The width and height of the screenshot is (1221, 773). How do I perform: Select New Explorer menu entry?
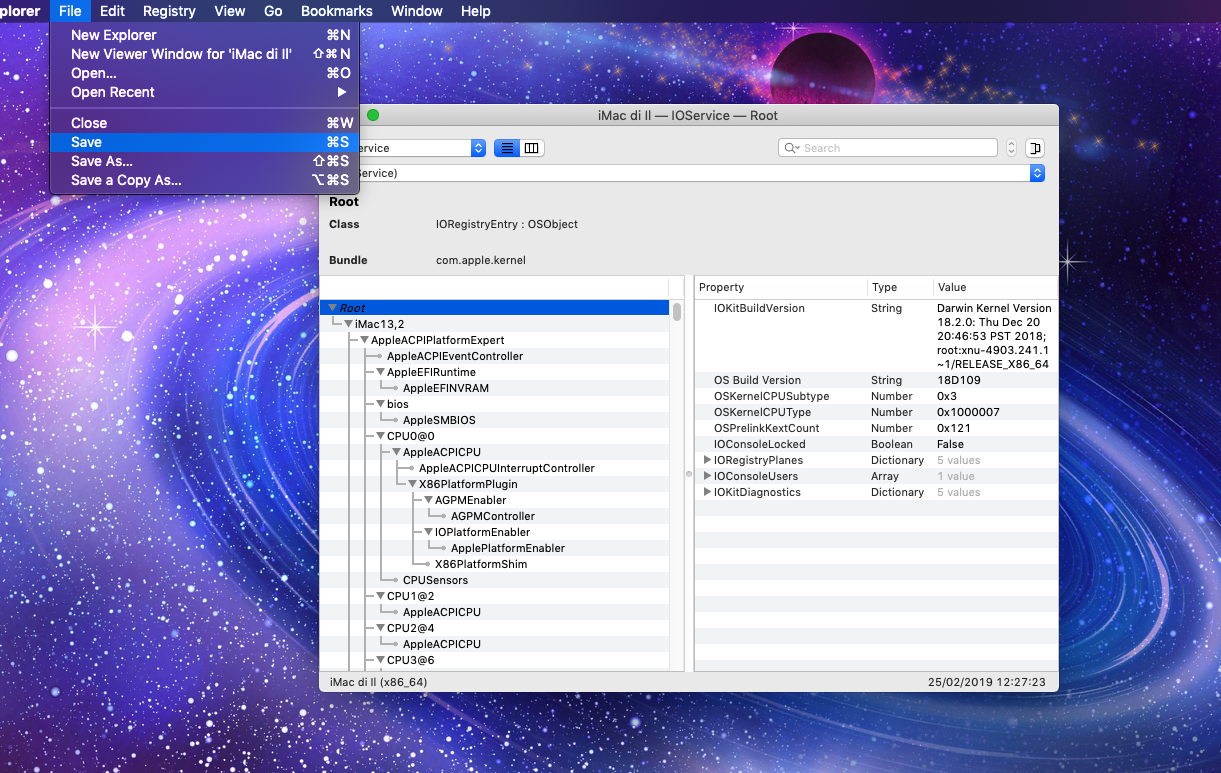click(204, 35)
